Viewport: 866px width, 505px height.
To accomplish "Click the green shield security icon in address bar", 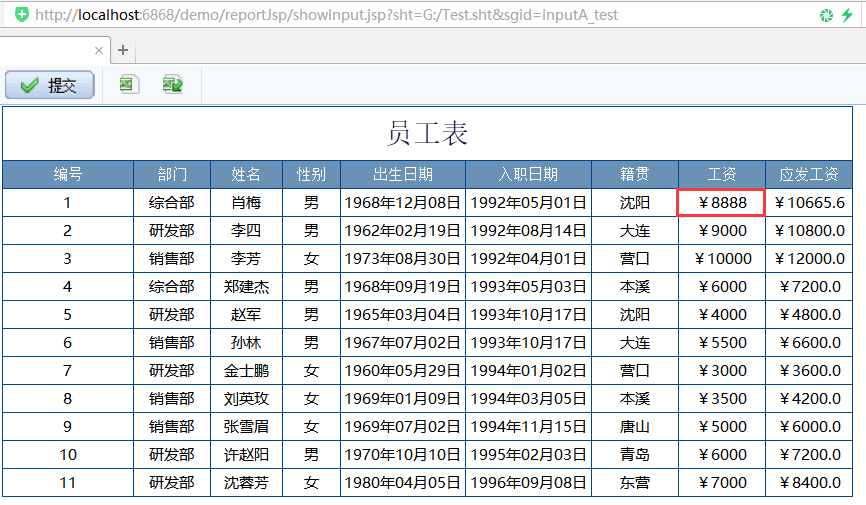I will [22, 14].
